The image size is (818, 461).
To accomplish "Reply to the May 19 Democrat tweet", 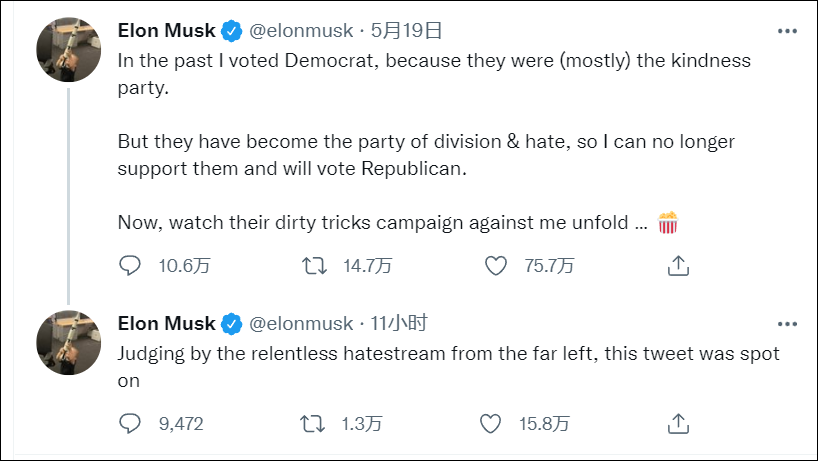I will click(x=130, y=265).
